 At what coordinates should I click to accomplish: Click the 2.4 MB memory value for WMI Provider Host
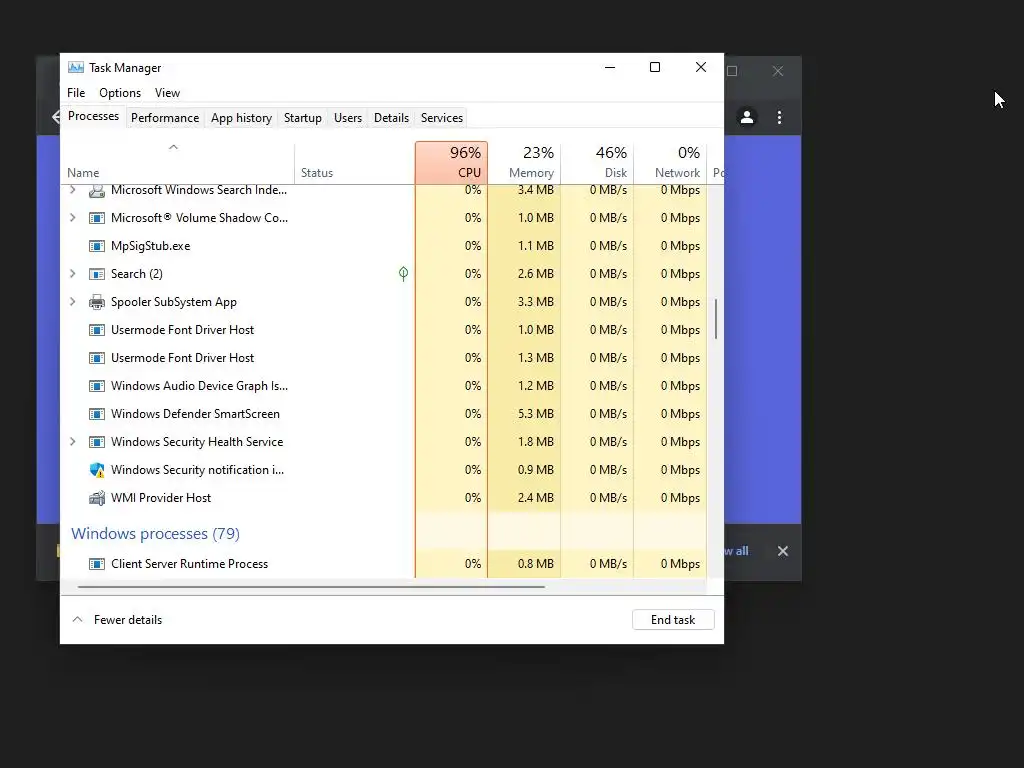point(536,498)
